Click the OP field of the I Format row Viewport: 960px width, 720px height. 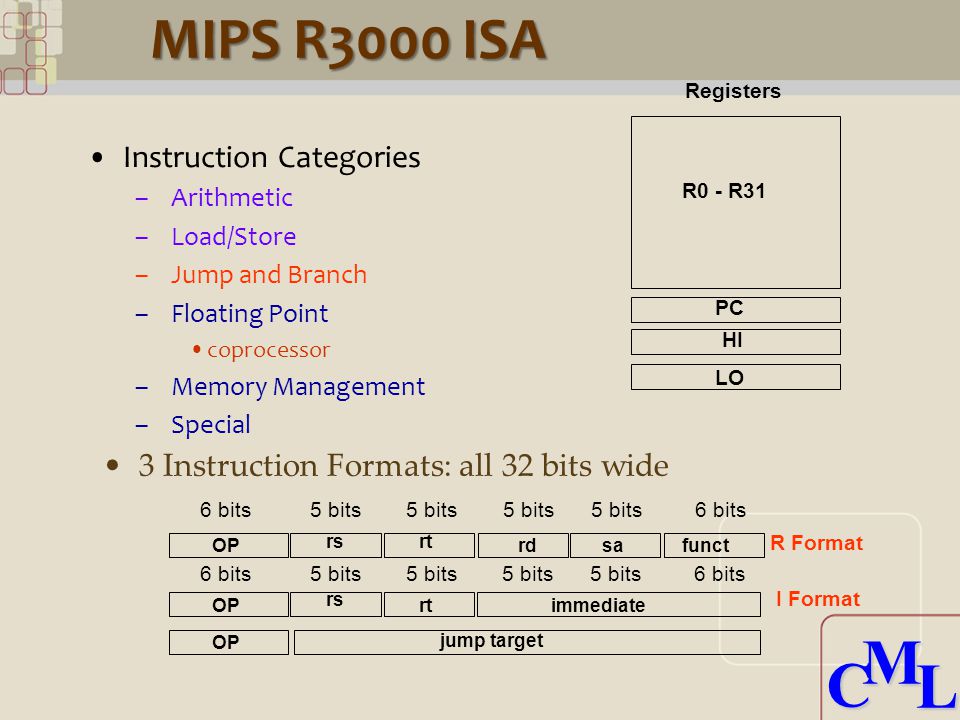pyautogui.click(x=228, y=604)
